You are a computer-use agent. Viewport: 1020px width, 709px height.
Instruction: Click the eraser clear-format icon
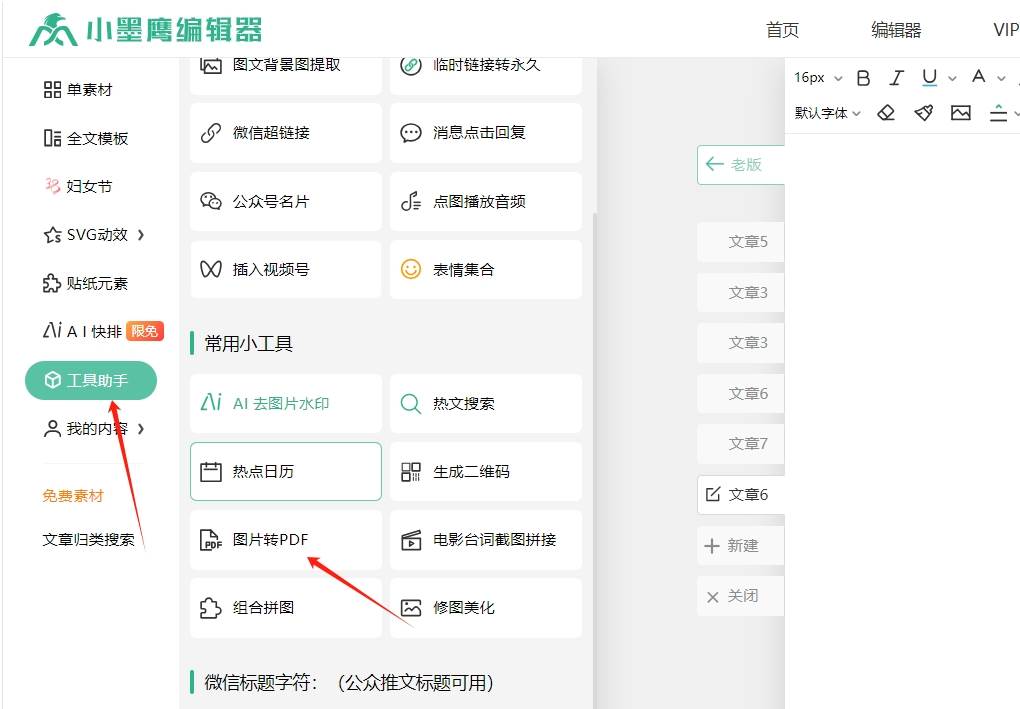886,113
